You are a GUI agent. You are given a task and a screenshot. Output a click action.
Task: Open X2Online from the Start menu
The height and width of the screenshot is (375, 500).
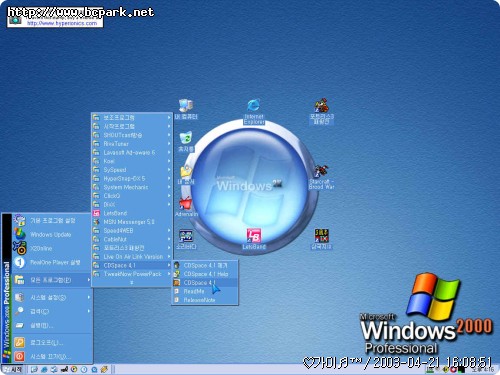52,248
